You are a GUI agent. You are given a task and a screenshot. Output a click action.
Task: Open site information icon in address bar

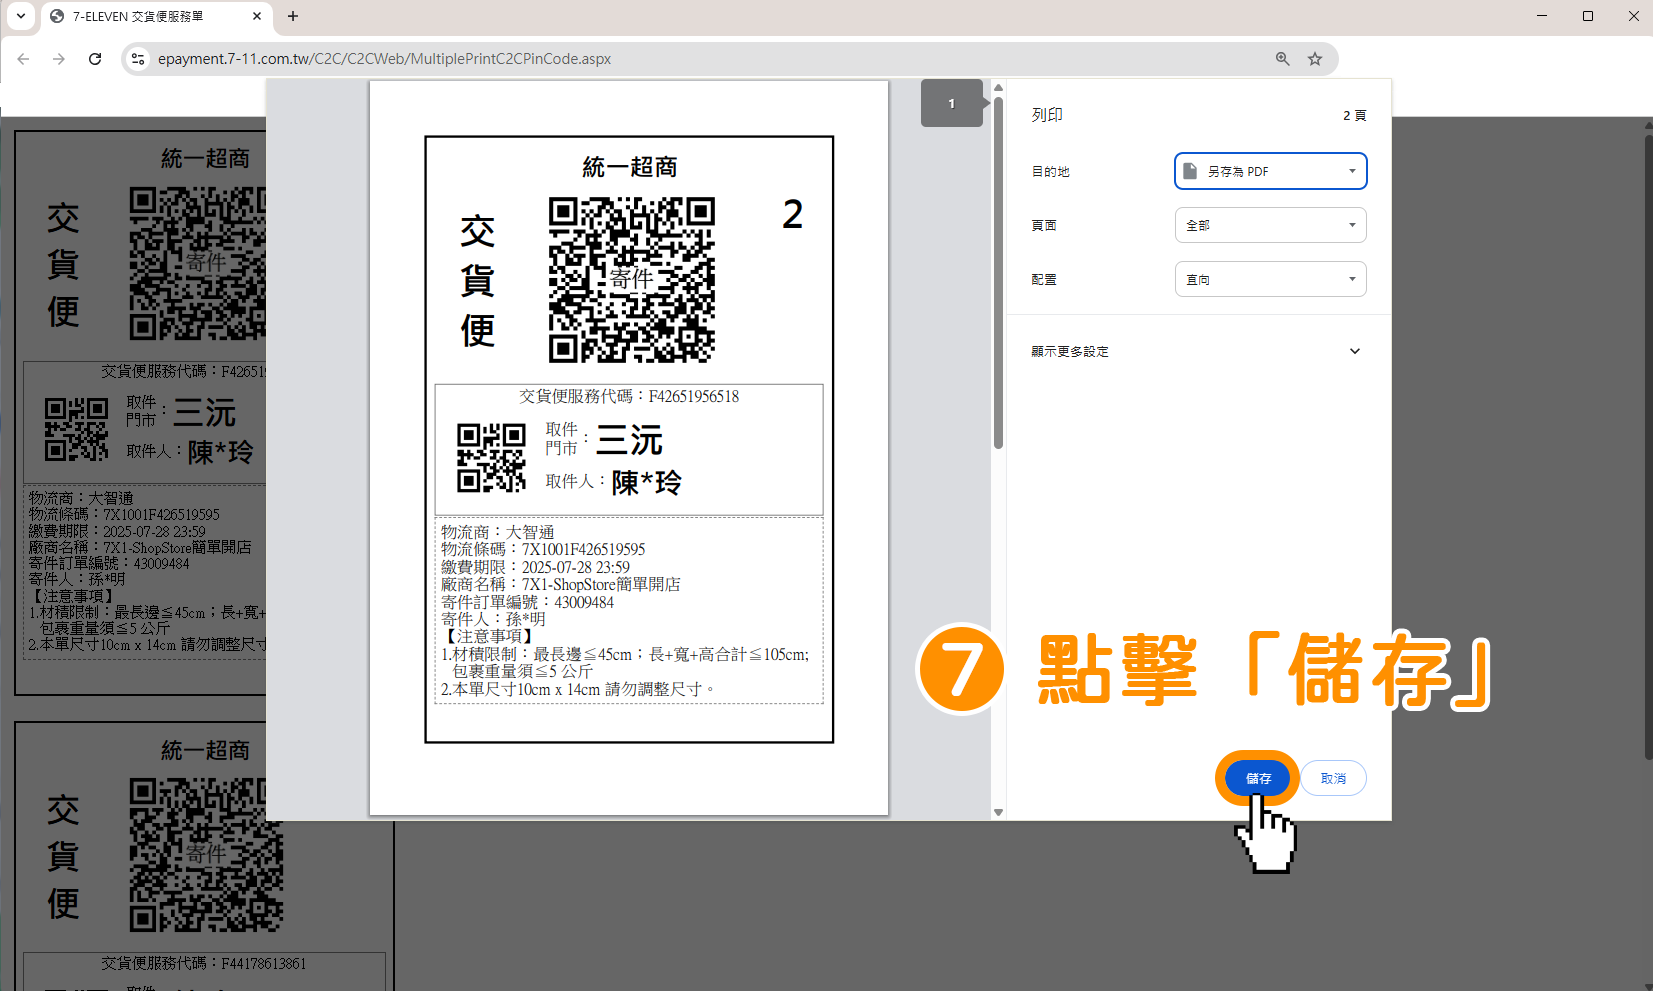click(138, 59)
